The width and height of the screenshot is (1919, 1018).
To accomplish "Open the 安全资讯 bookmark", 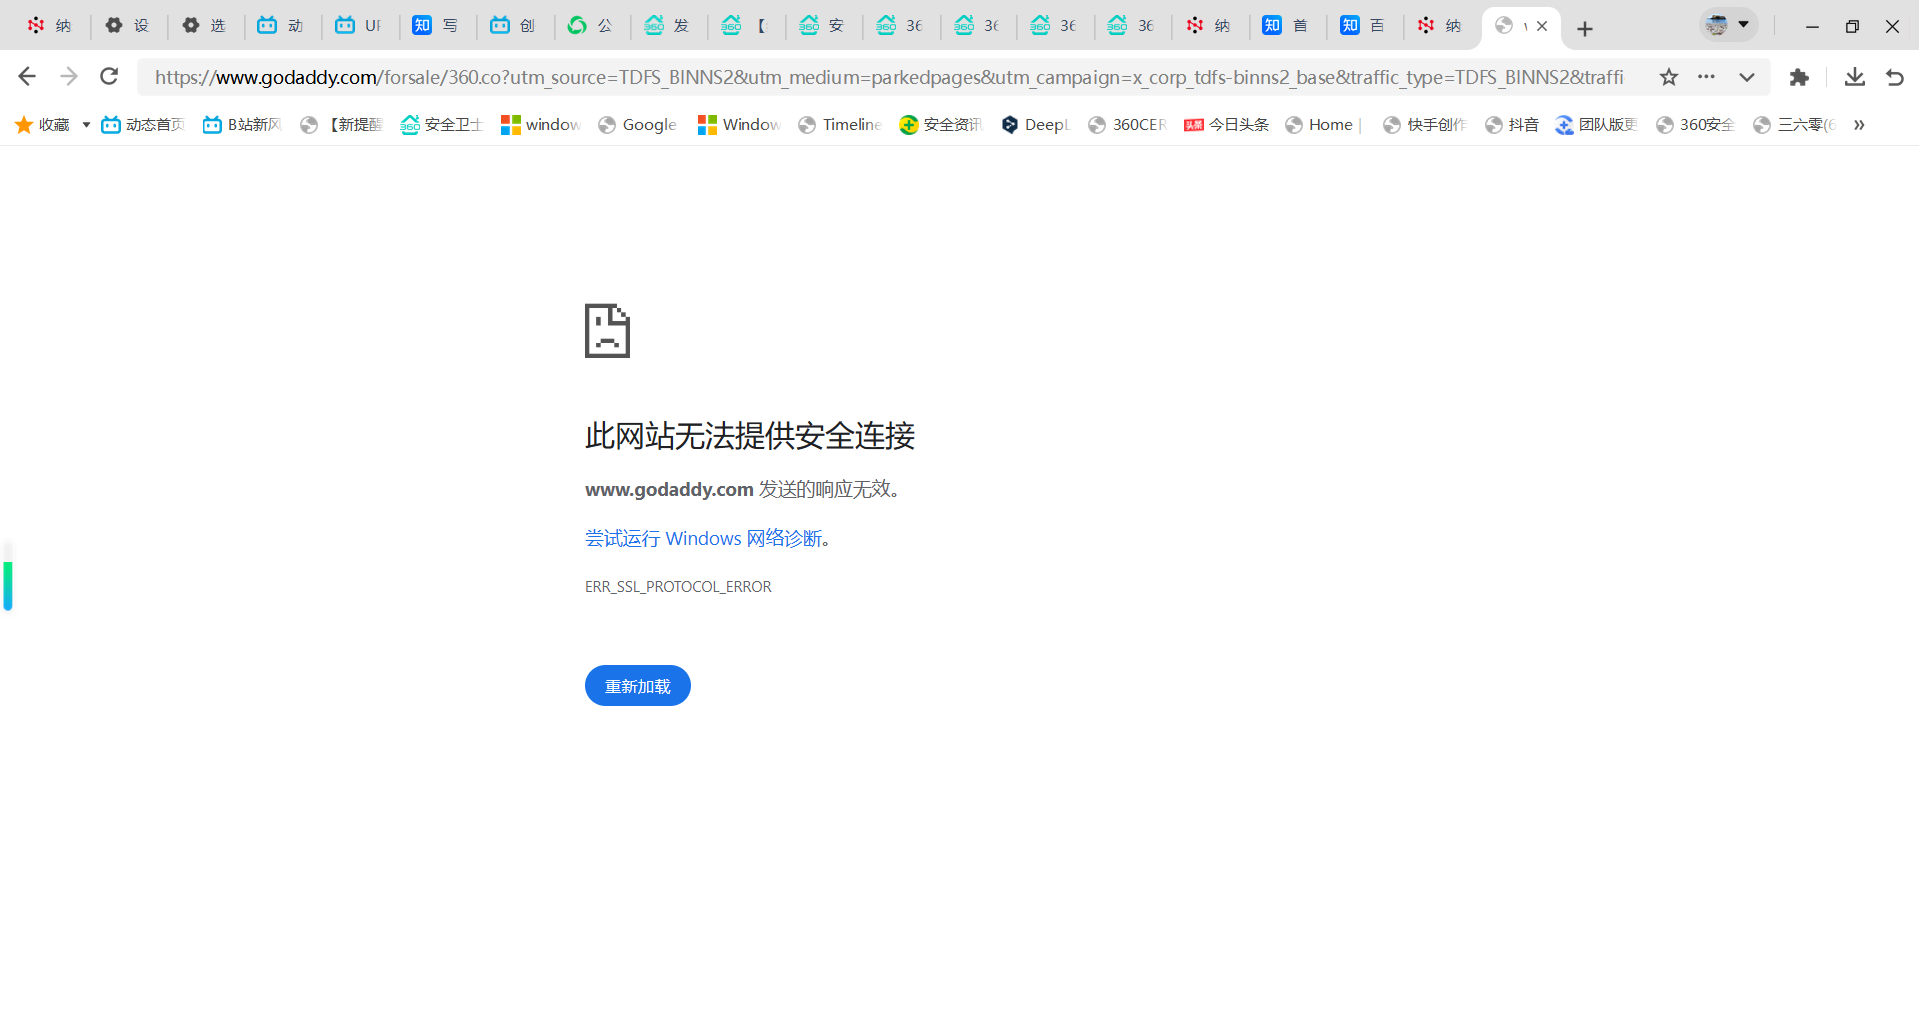I will 941,125.
